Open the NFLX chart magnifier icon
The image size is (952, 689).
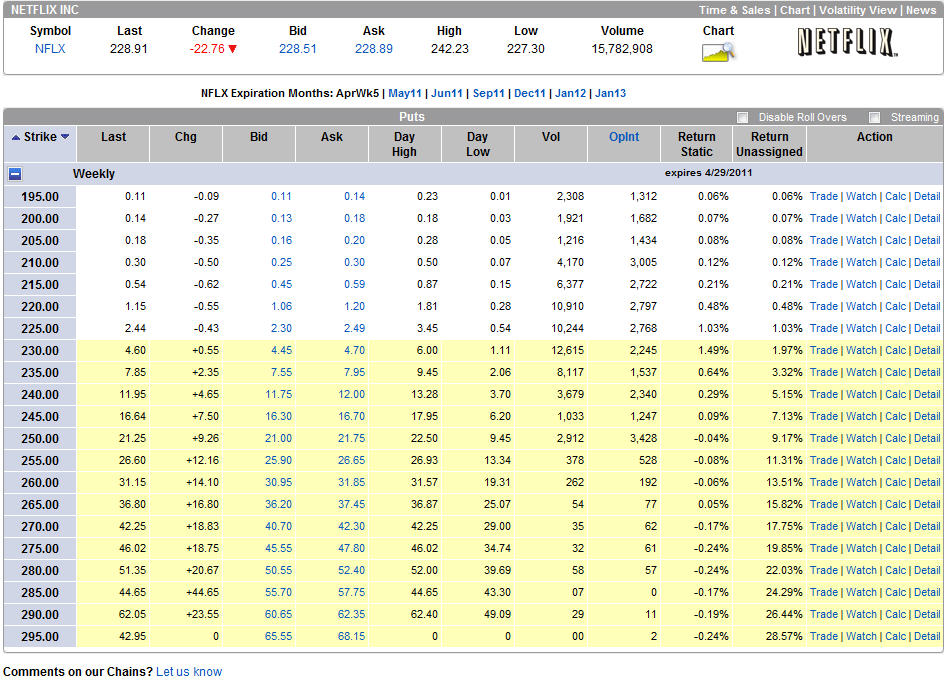(x=718, y=51)
